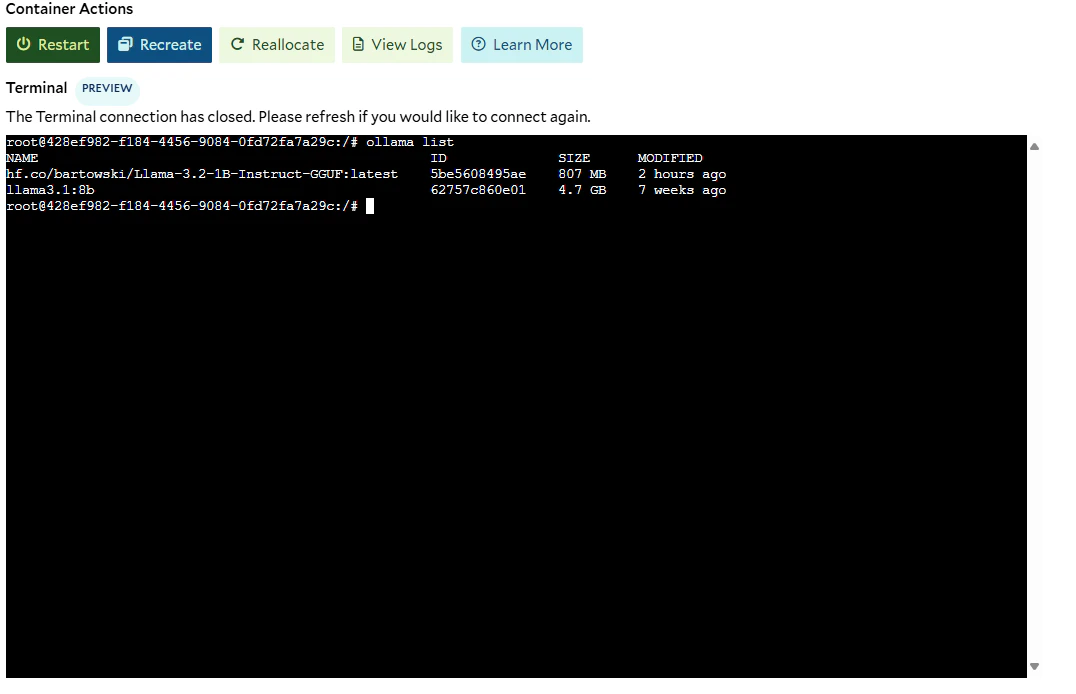This screenshot has width=1076, height=694.
Task: Click the SIZE column header in terminal
Action: [x=574, y=158]
